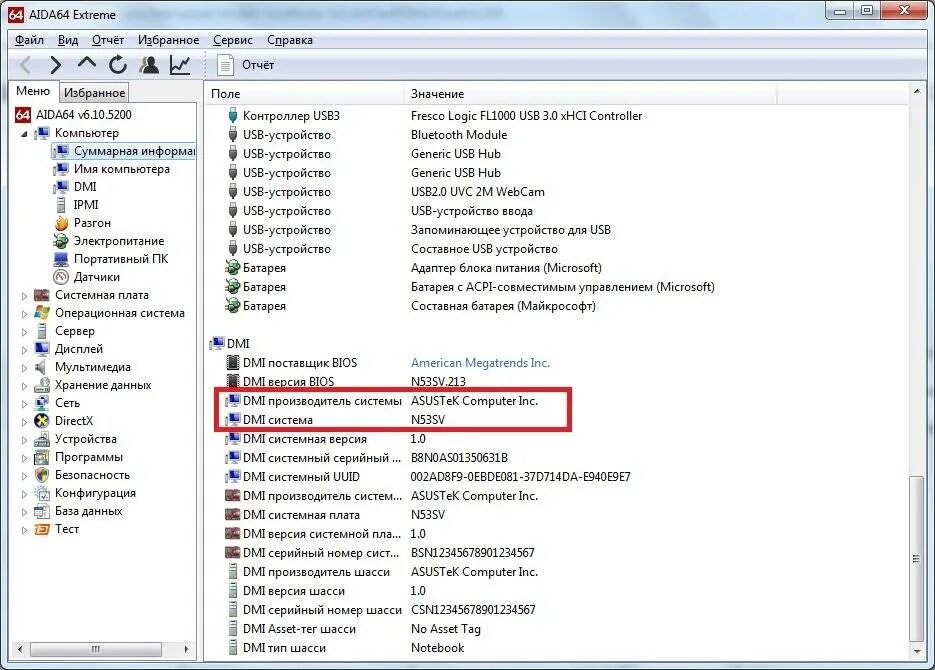This screenshot has width=935, height=670.
Task: Click the Дисплей monitor icon
Action: 42,349
